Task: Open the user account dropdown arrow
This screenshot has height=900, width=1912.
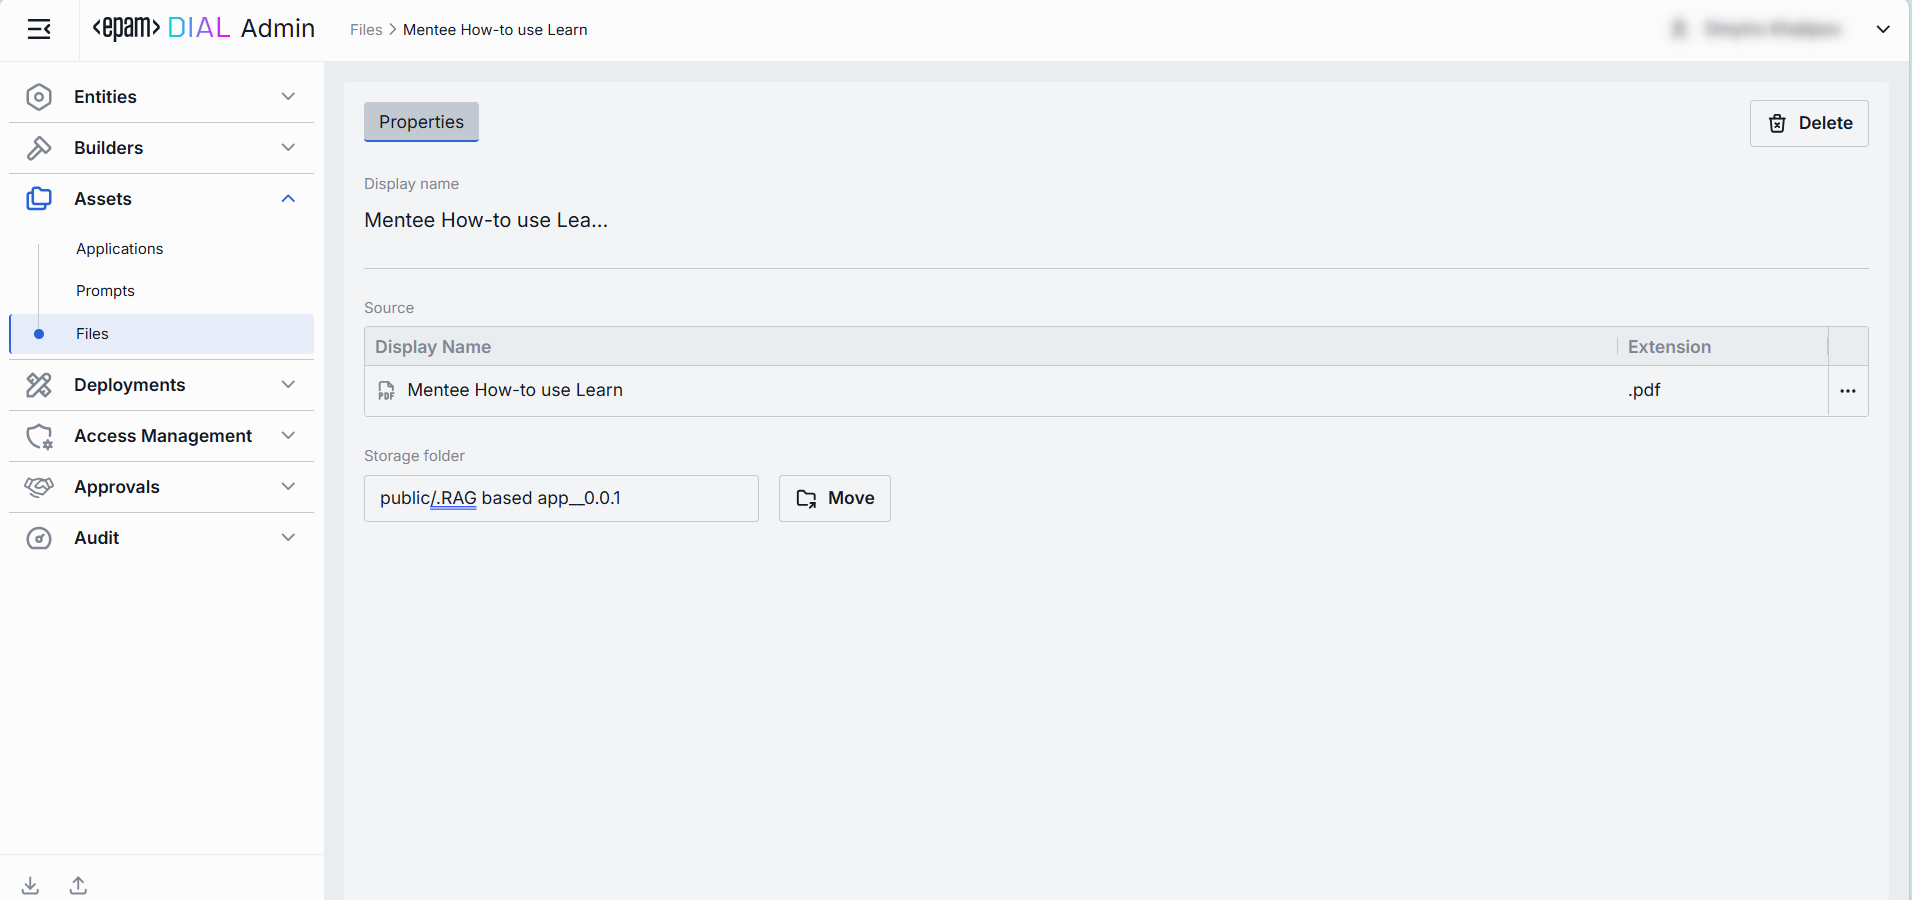Action: click(x=1882, y=30)
